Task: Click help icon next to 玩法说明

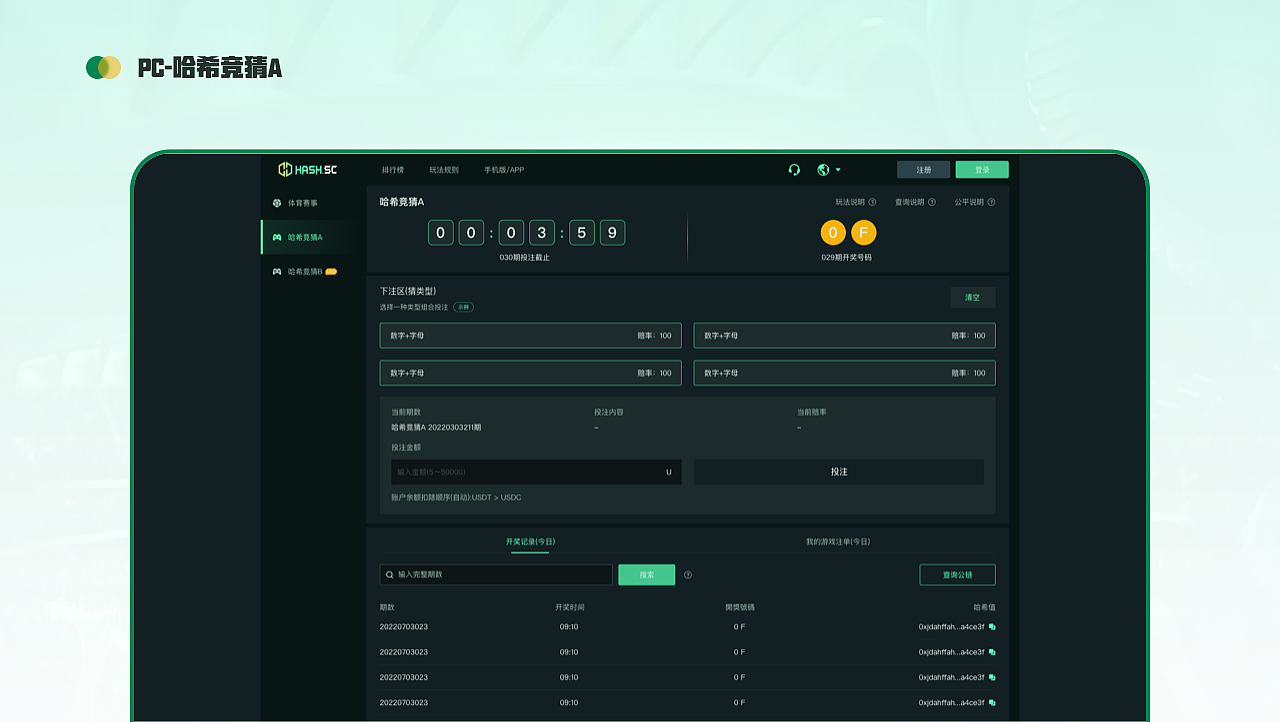Action: click(x=872, y=202)
